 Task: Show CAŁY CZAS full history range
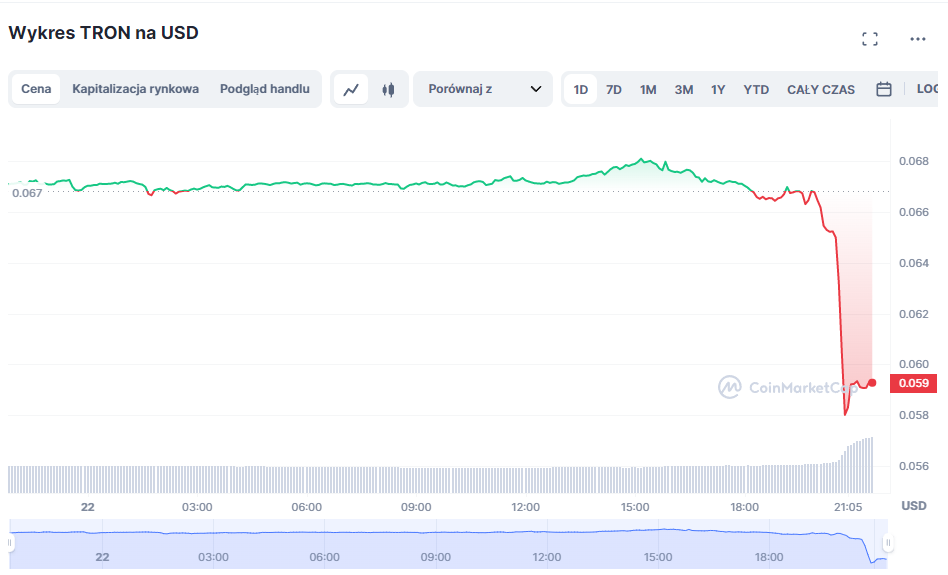tap(821, 89)
